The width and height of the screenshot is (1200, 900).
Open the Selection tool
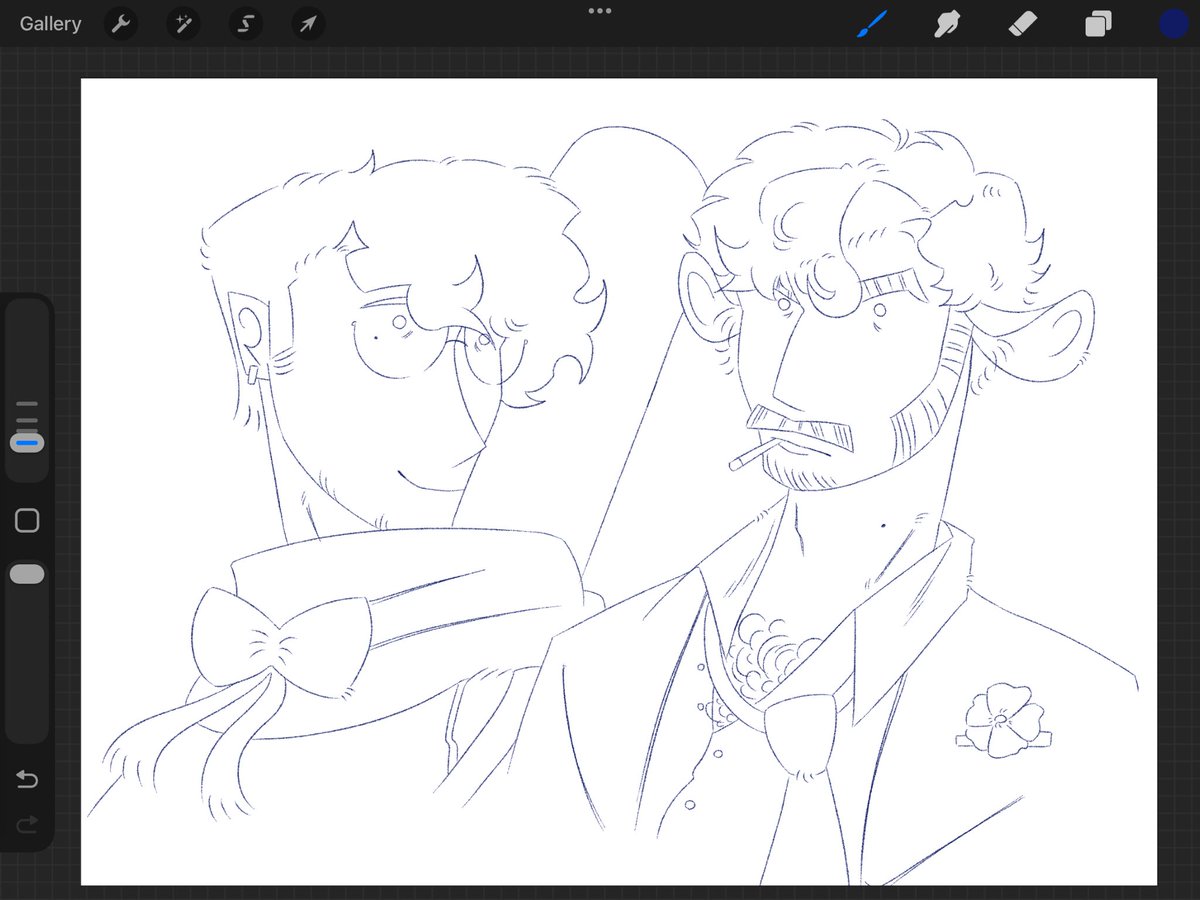[245, 24]
